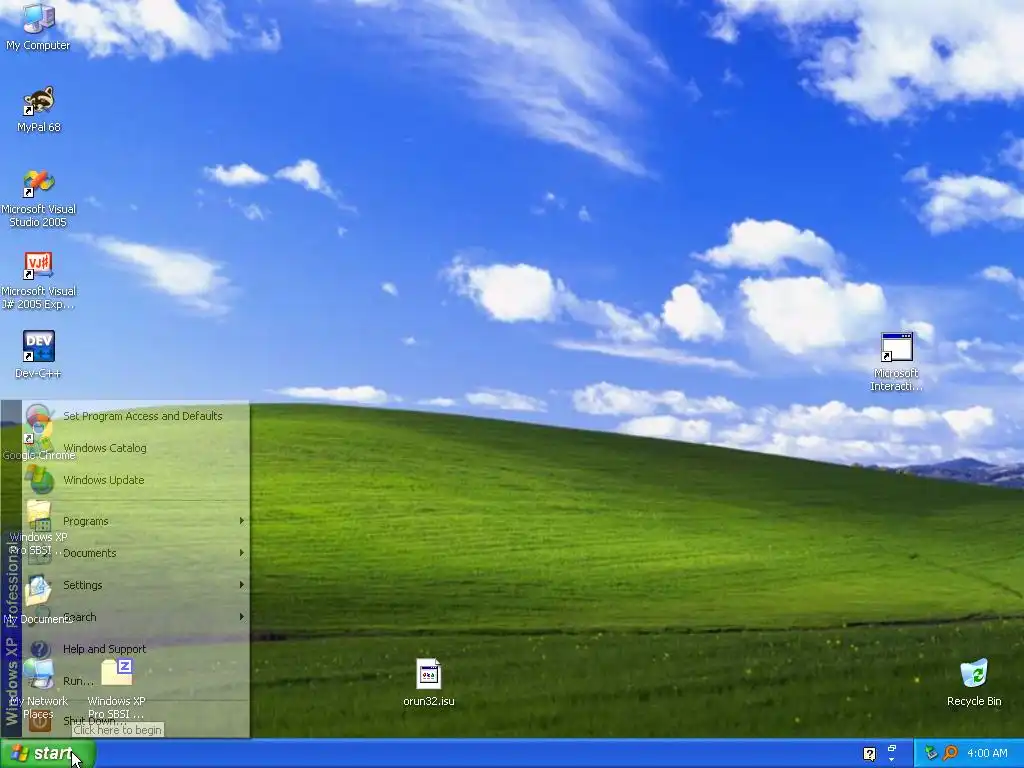Click the 4:00 AM clock
Screen dimensions: 1024x768
[987, 754]
